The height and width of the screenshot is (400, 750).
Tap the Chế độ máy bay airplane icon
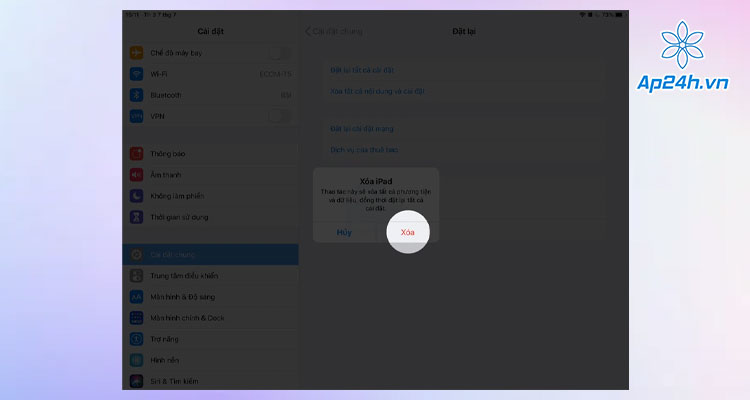coord(136,53)
